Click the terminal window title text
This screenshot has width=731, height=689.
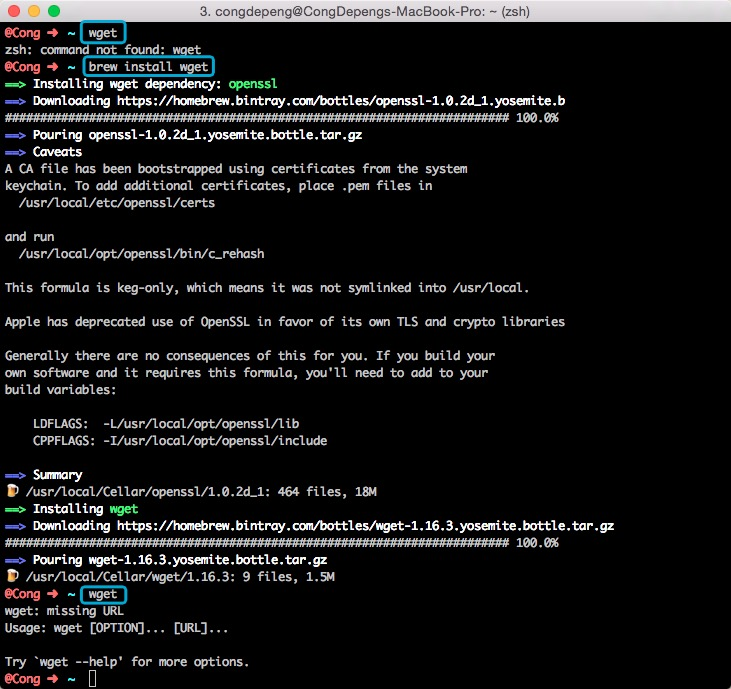[x=365, y=11]
